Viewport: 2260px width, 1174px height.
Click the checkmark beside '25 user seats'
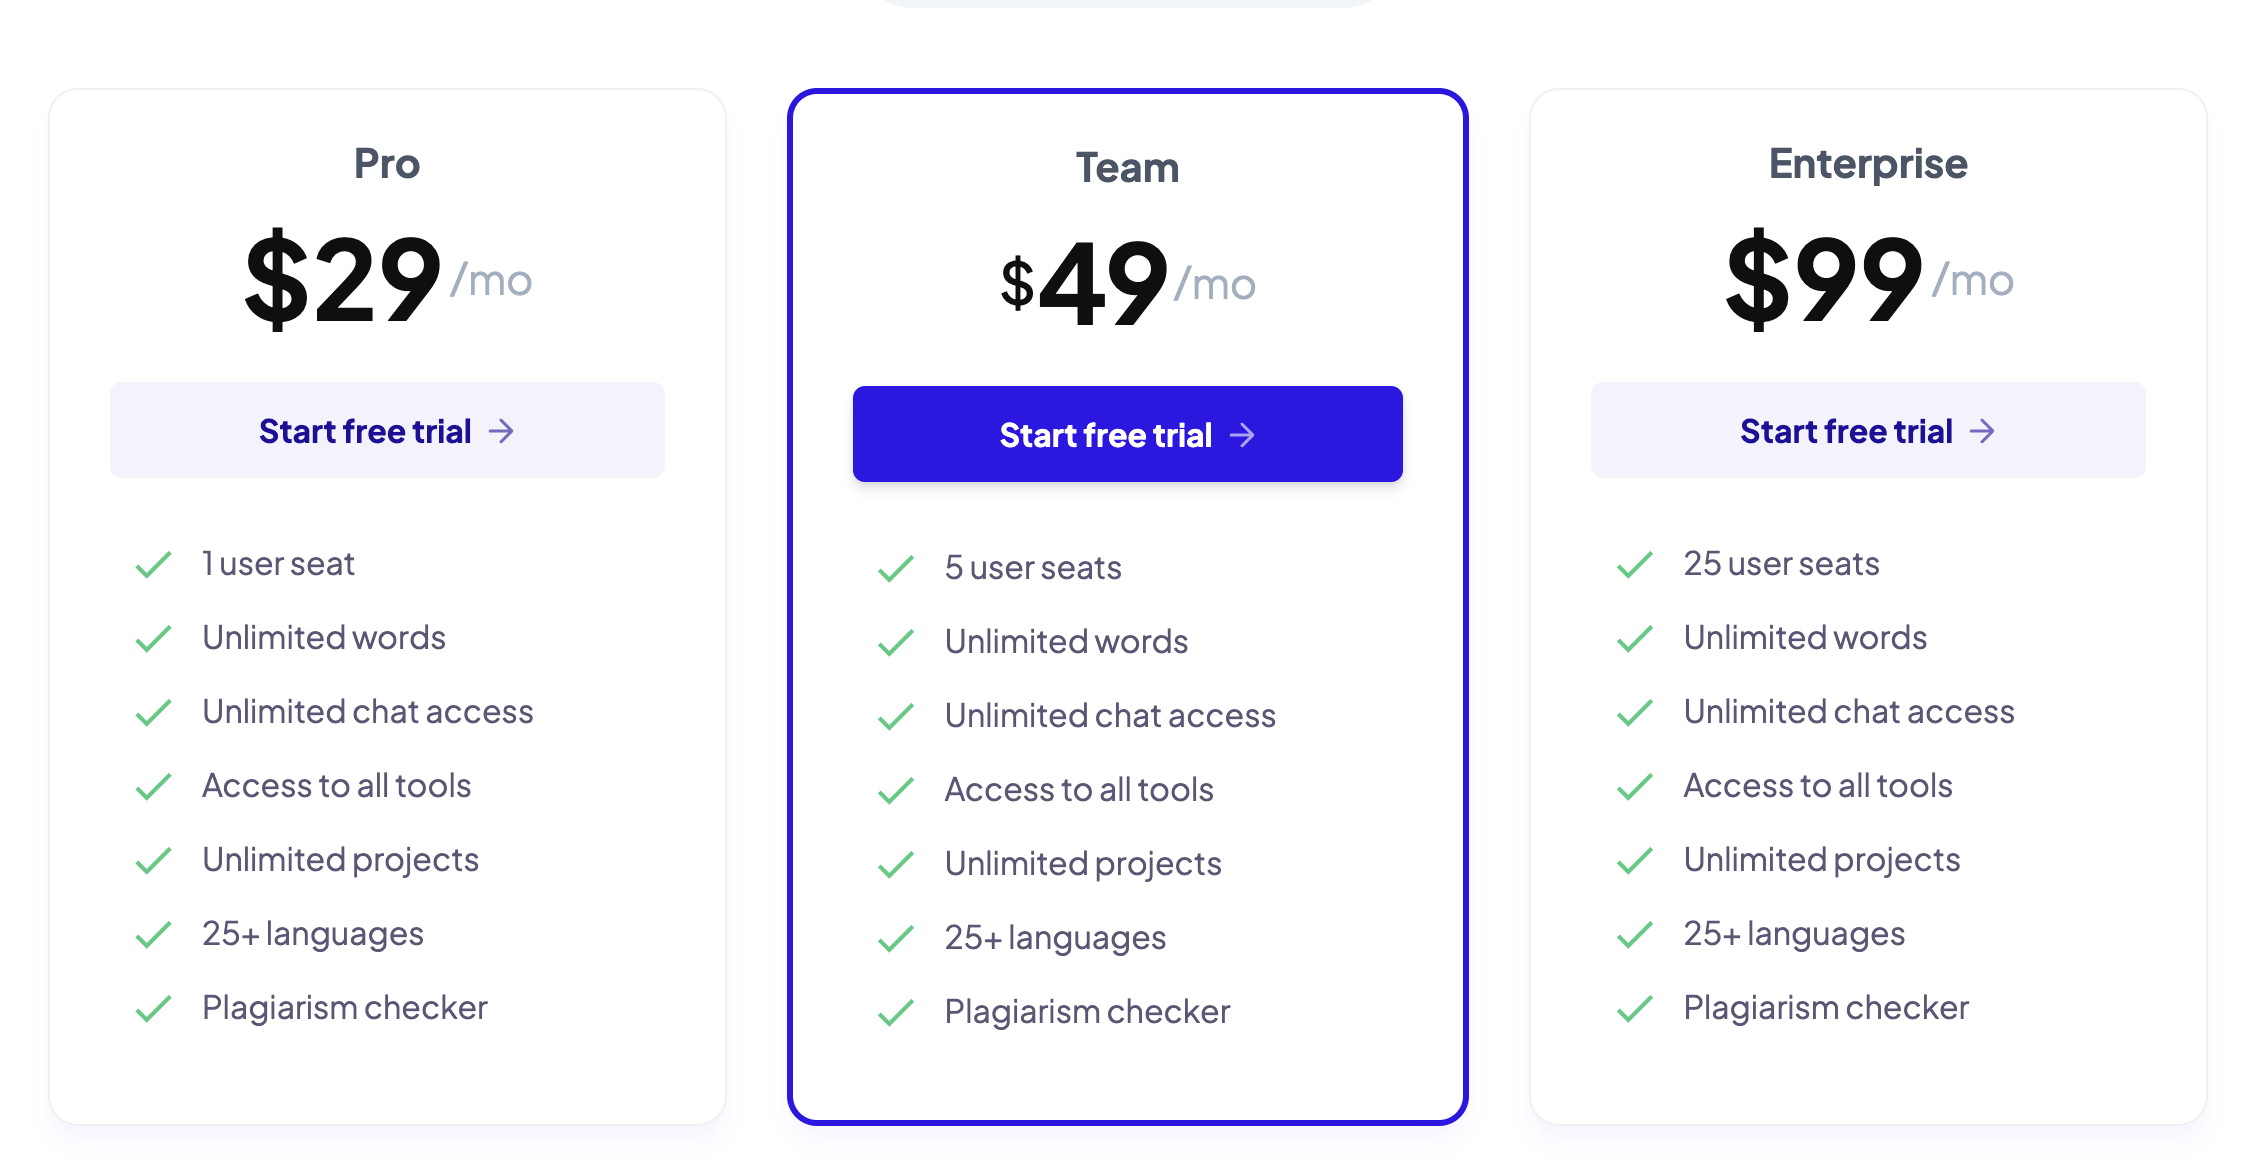point(1635,565)
